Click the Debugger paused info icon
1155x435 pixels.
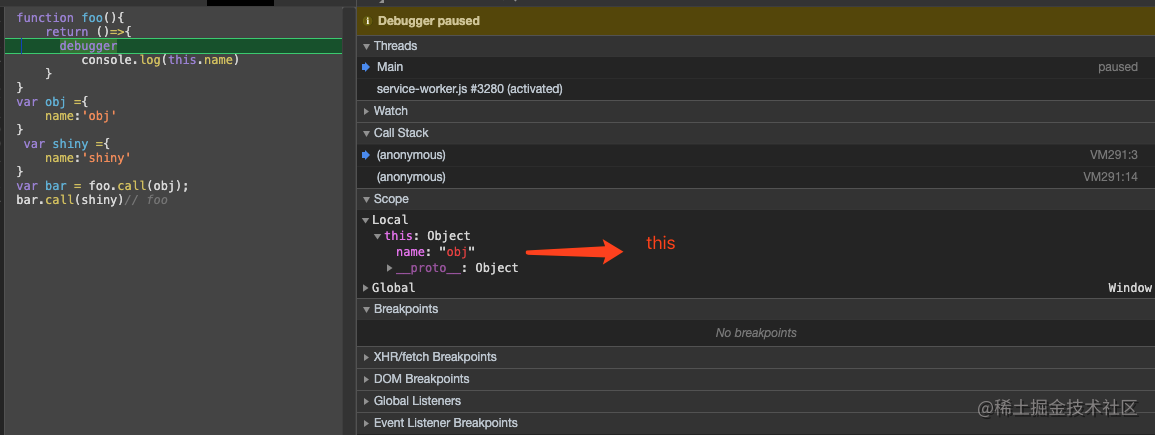367,21
